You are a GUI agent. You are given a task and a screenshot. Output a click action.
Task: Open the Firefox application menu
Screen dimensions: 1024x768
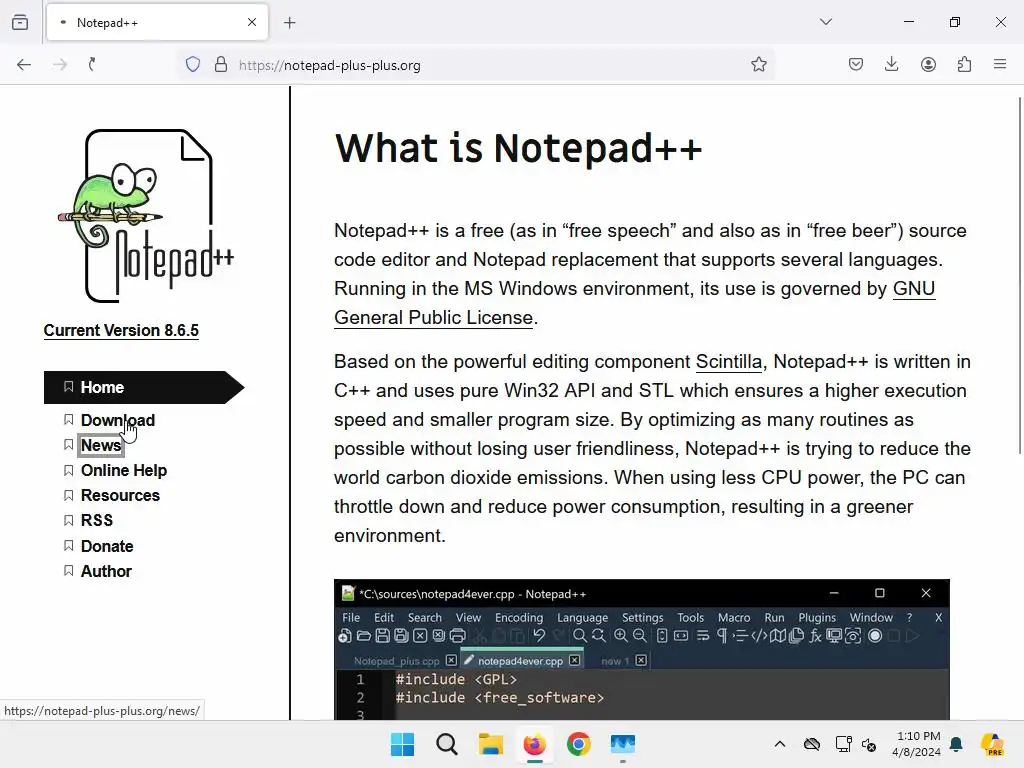pyautogui.click(x=1000, y=64)
